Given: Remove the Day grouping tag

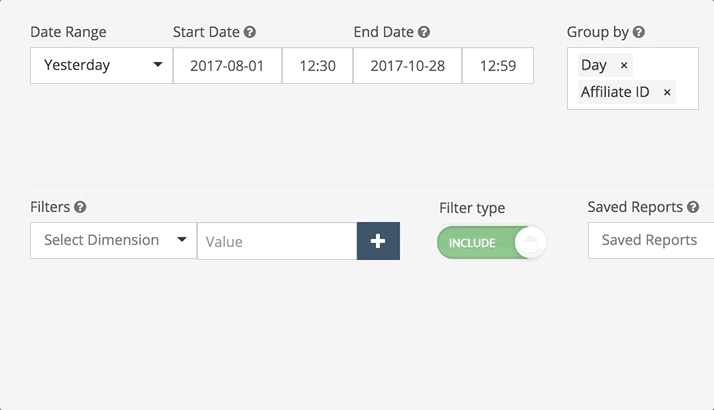Looking at the screenshot, I should pos(624,65).
